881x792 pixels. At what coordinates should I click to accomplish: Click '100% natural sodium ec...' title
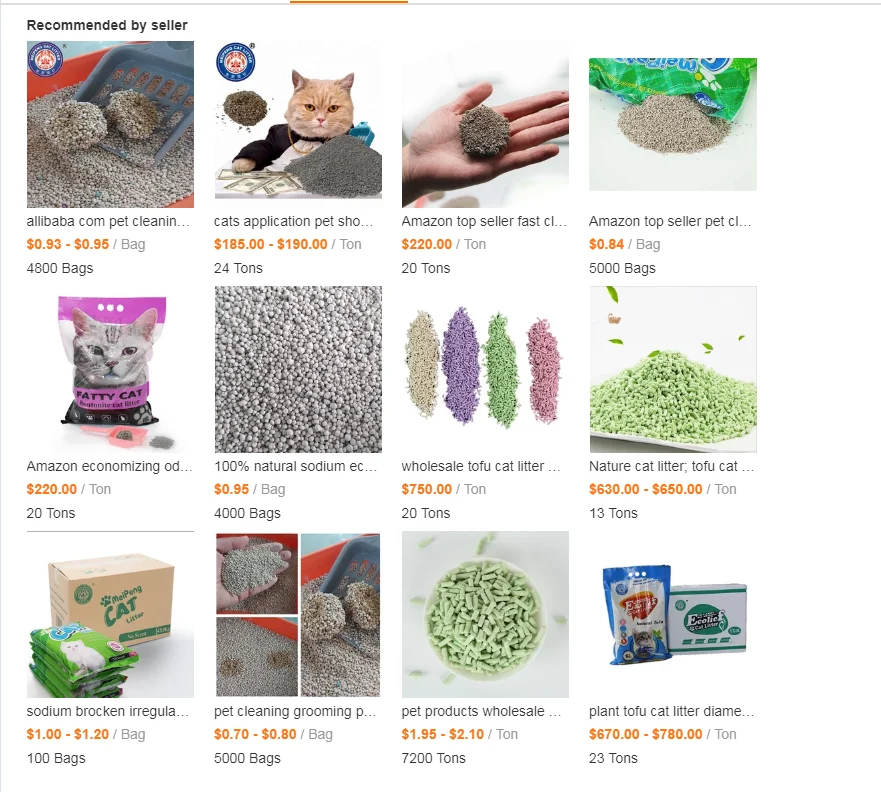point(296,466)
